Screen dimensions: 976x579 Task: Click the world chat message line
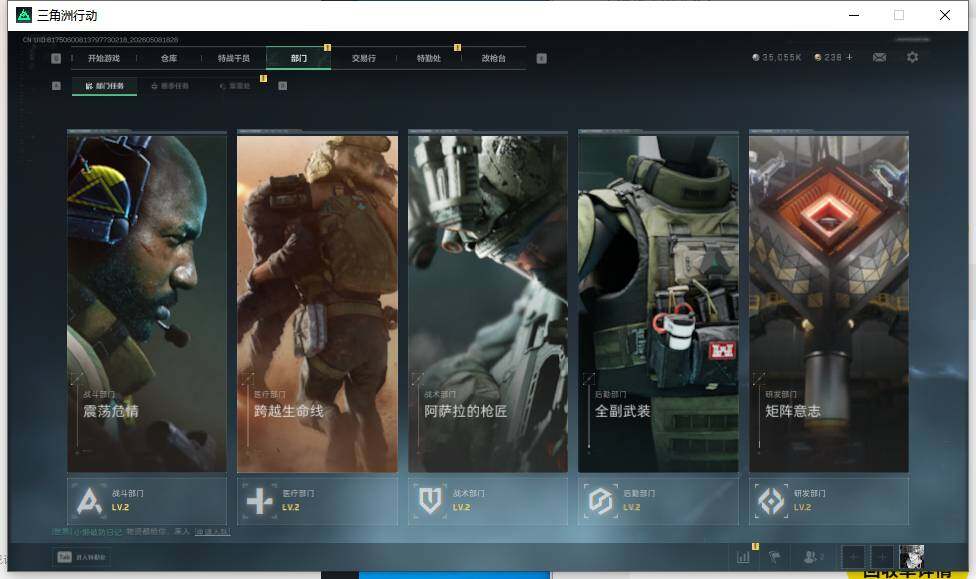pyautogui.click(x=141, y=532)
